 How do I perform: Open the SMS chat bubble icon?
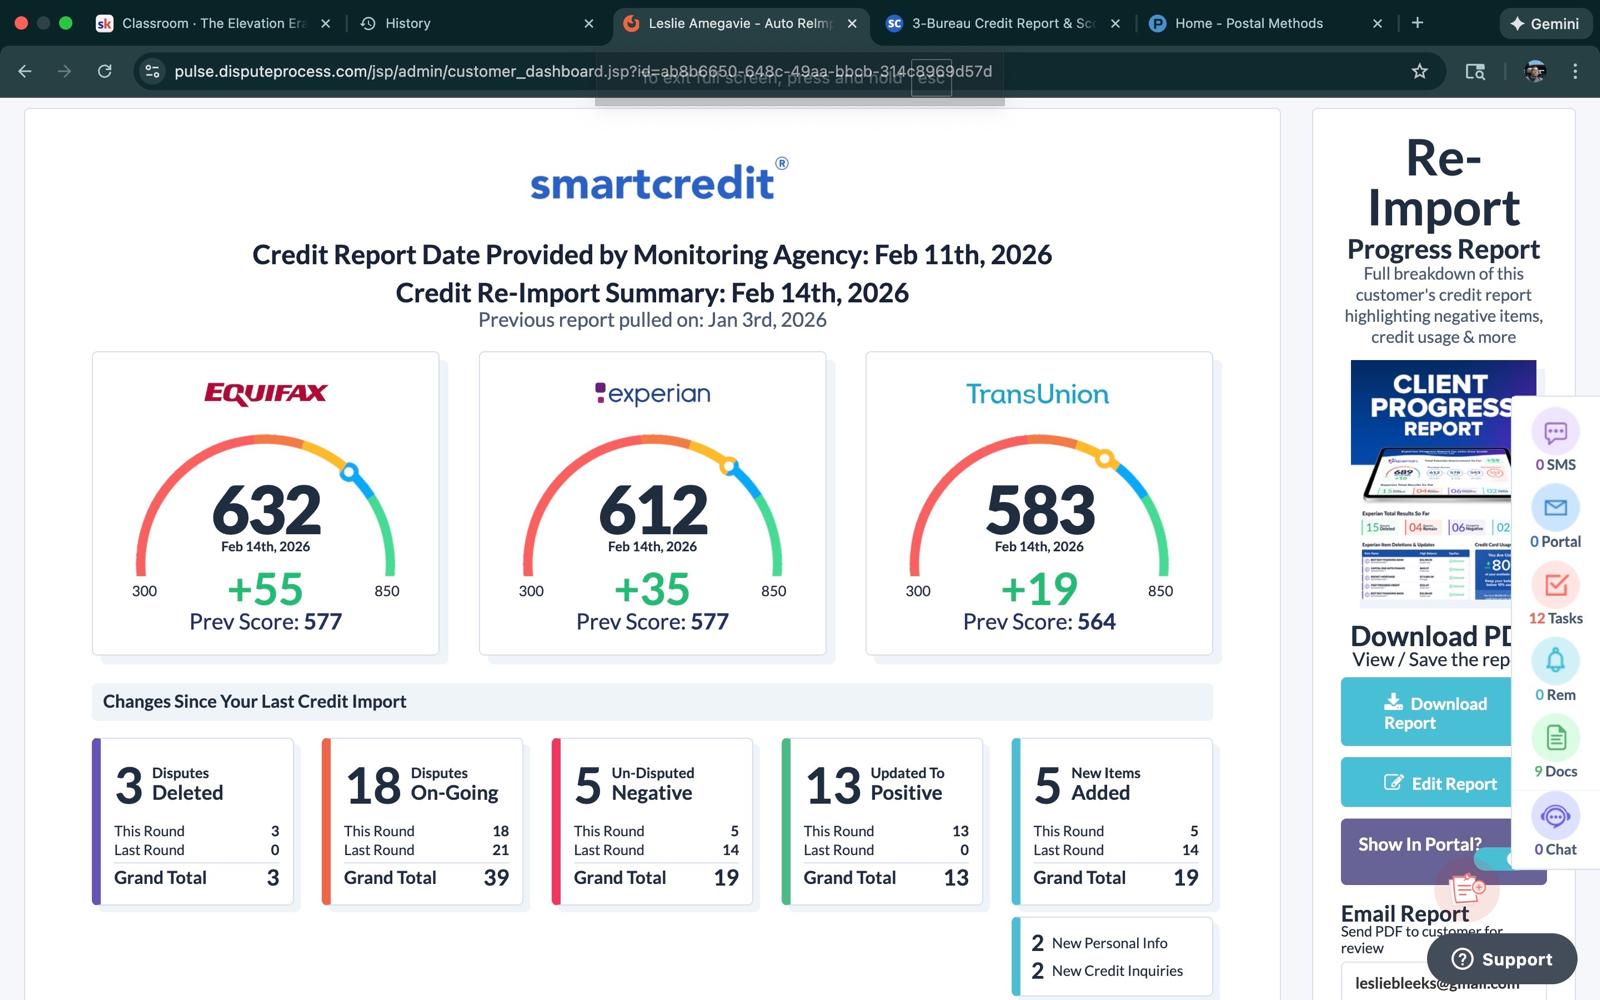tap(1555, 433)
